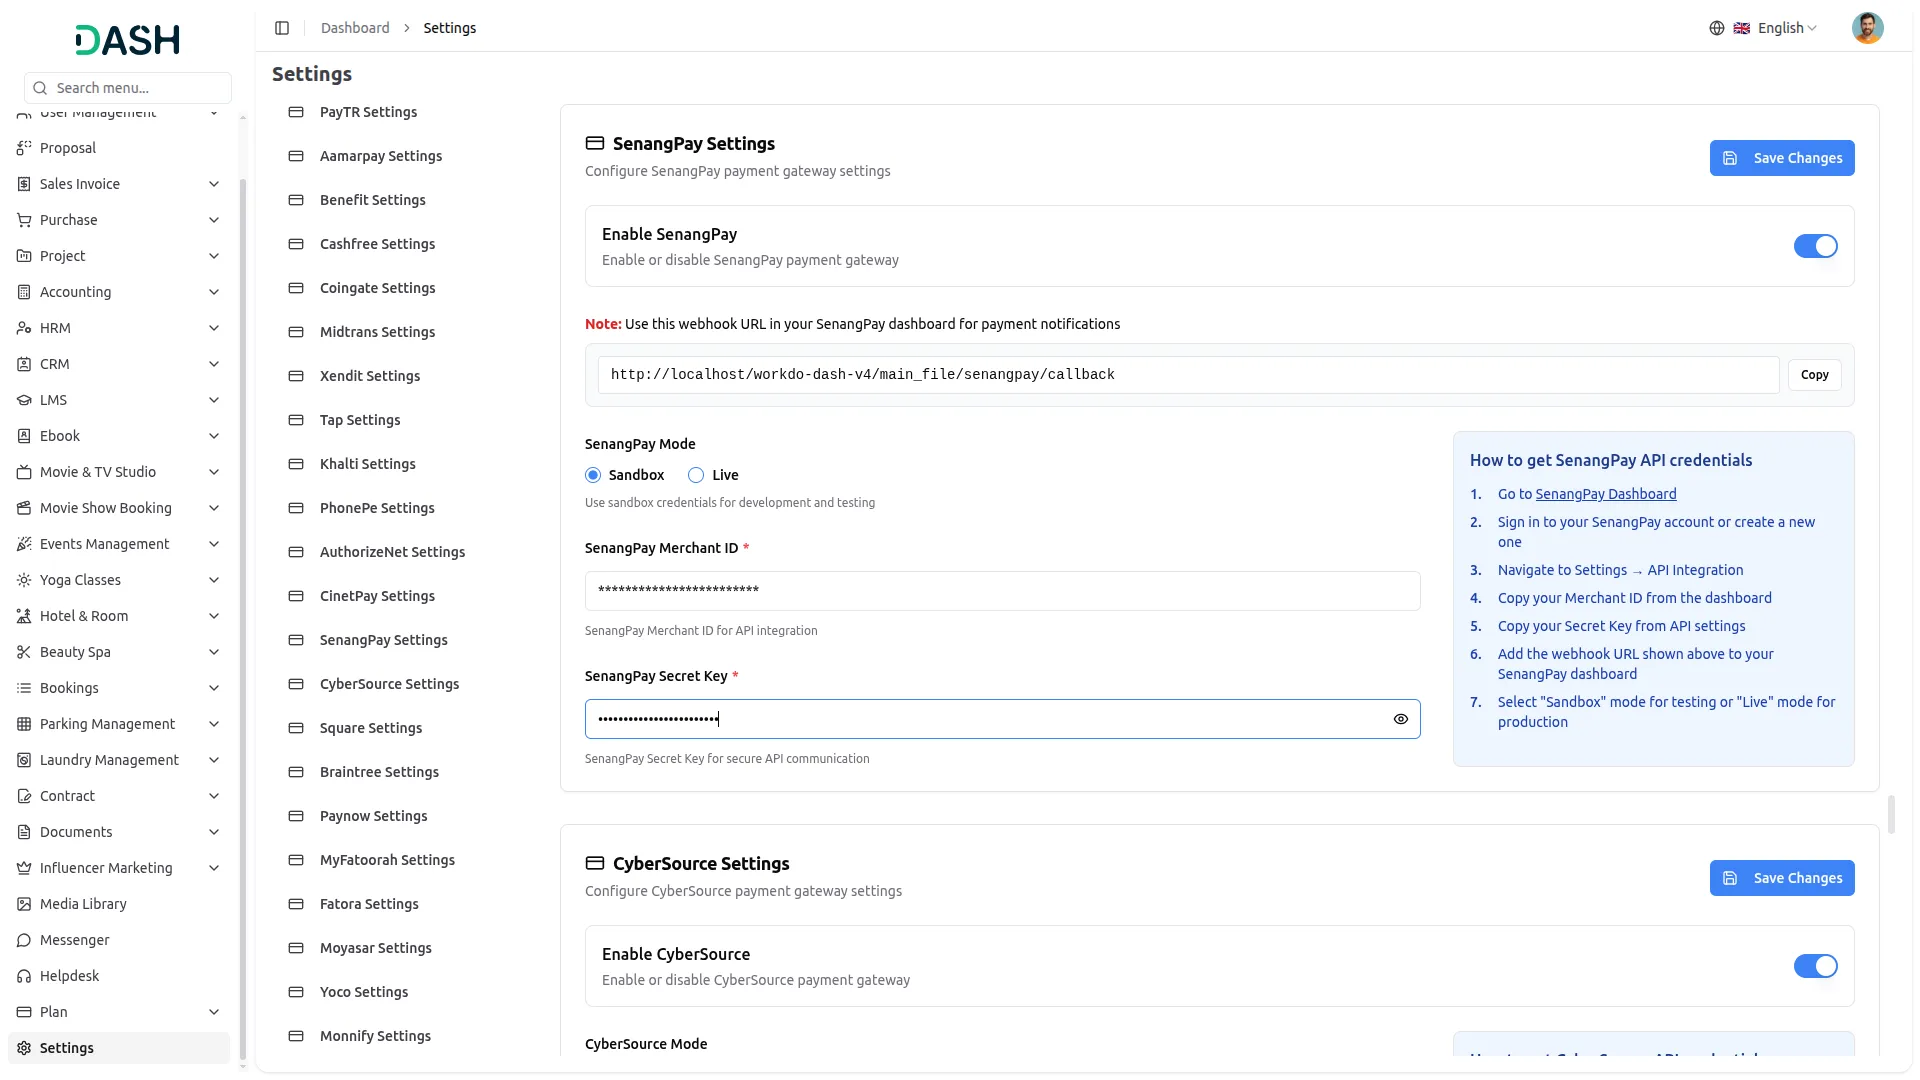
Task: Show the SenangPay Secret Key
Action: click(x=1400, y=719)
